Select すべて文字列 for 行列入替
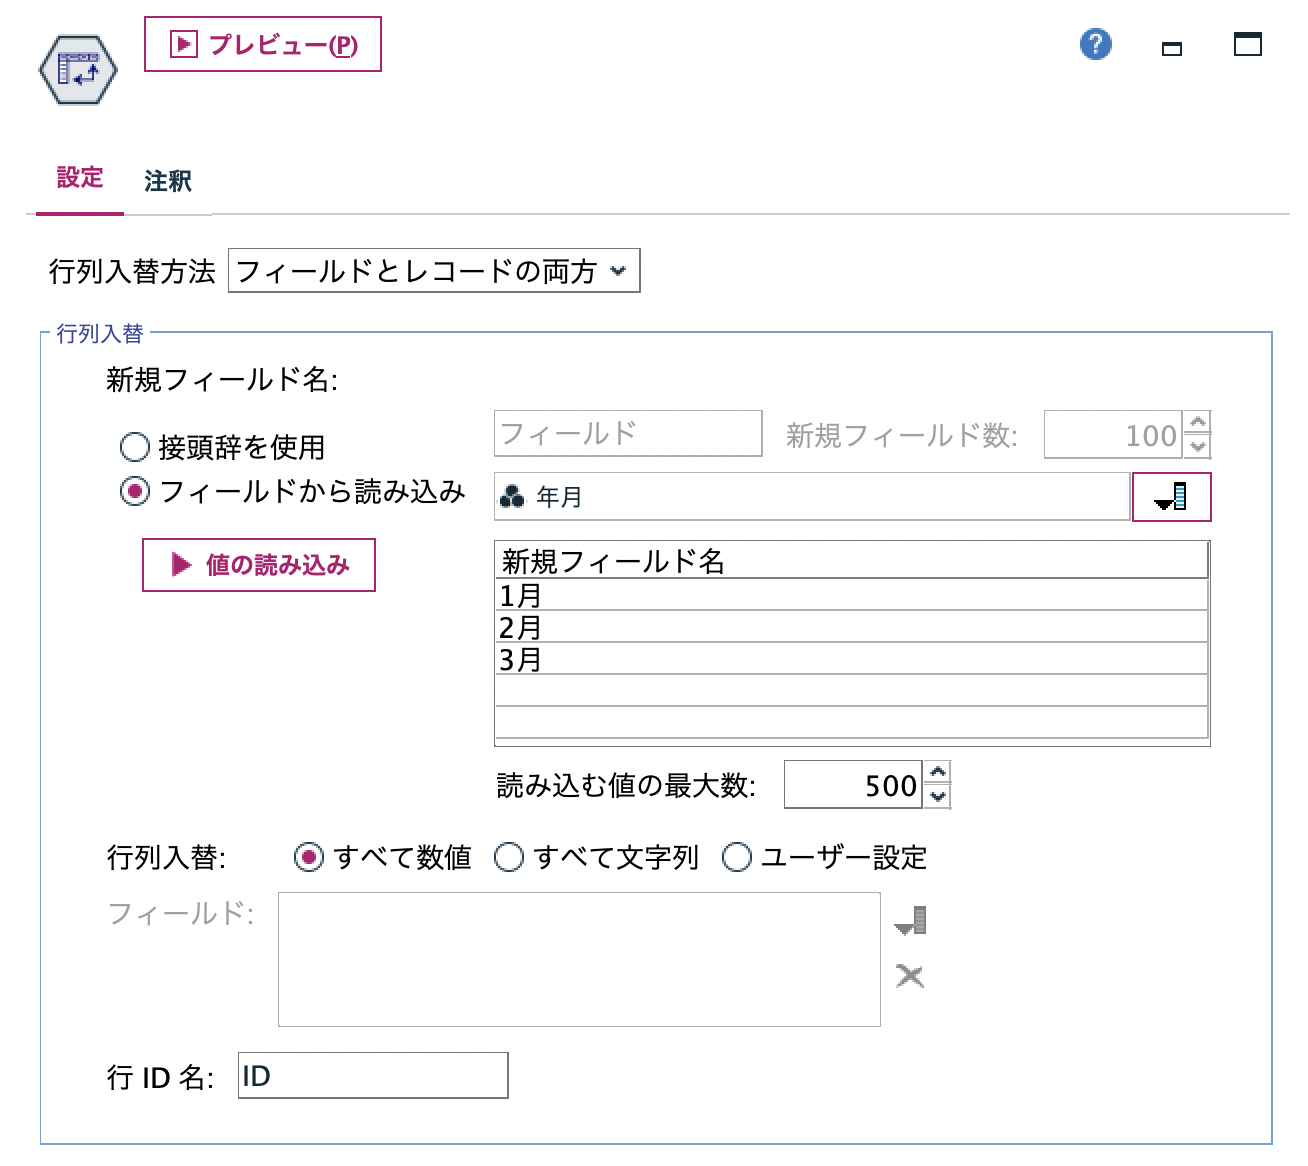 pos(509,857)
